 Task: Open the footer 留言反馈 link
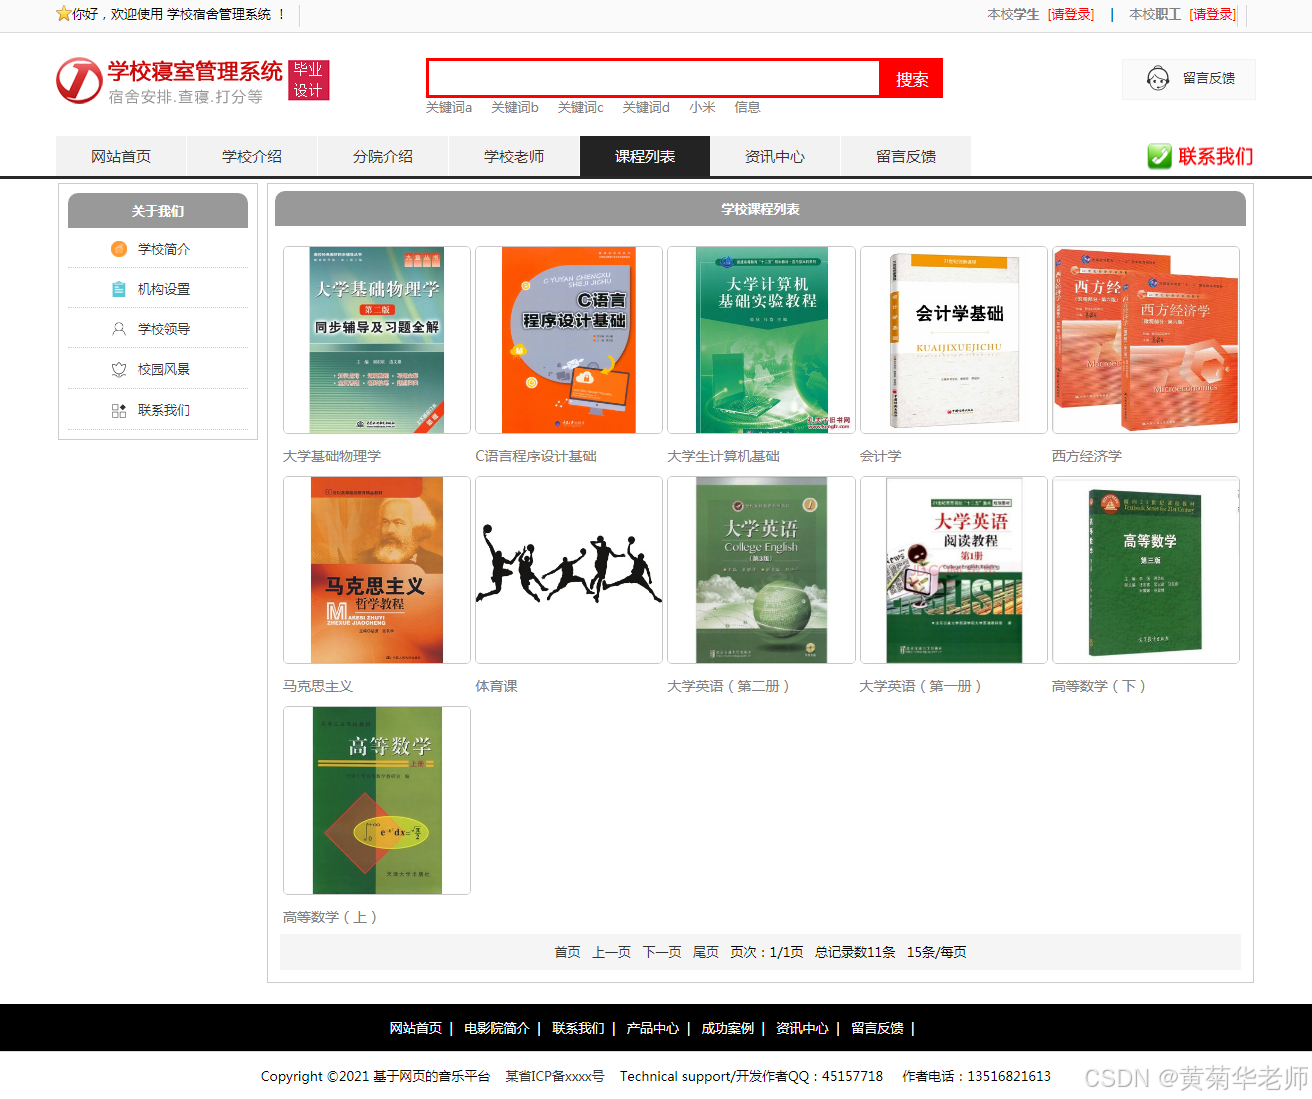(x=877, y=1028)
